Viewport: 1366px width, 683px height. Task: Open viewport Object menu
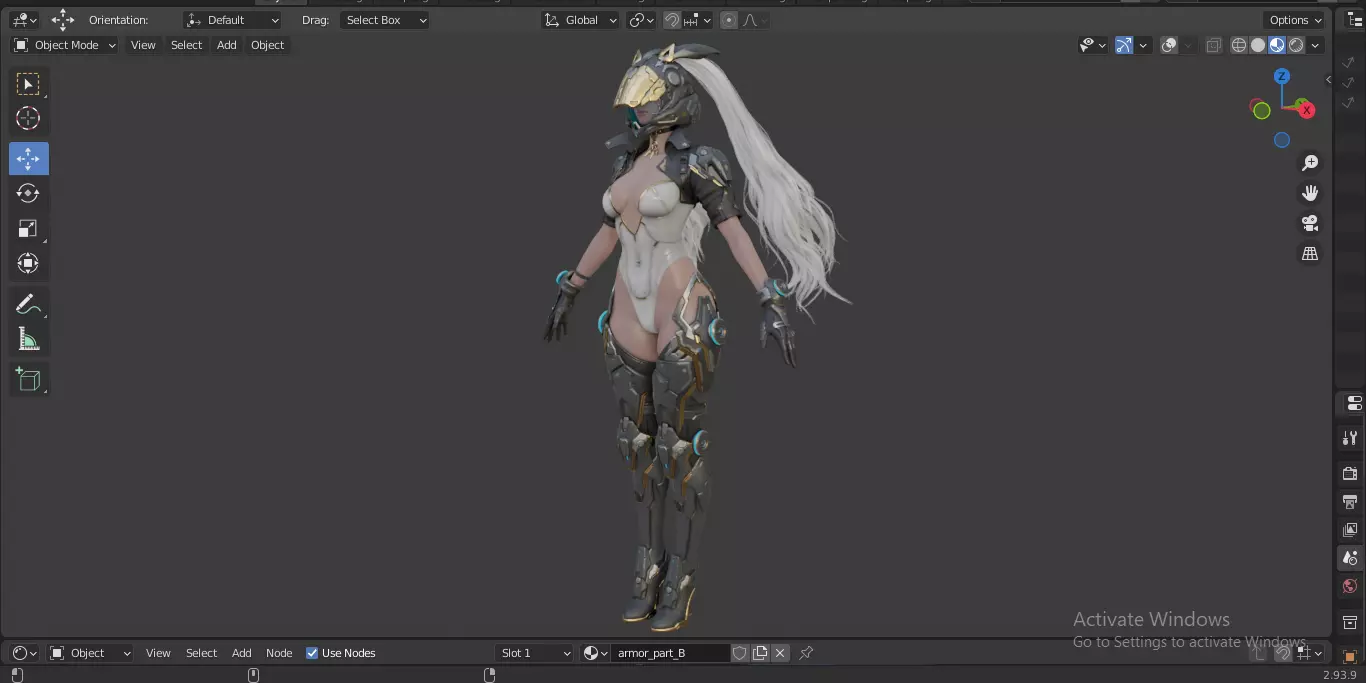point(267,45)
